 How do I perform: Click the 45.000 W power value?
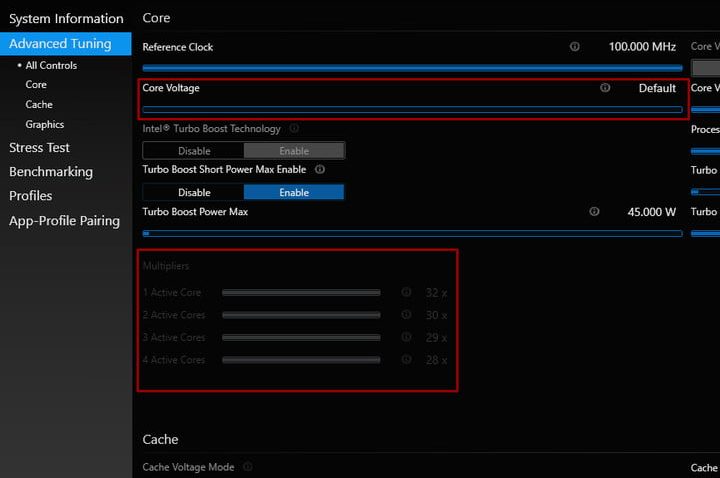click(652, 212)
